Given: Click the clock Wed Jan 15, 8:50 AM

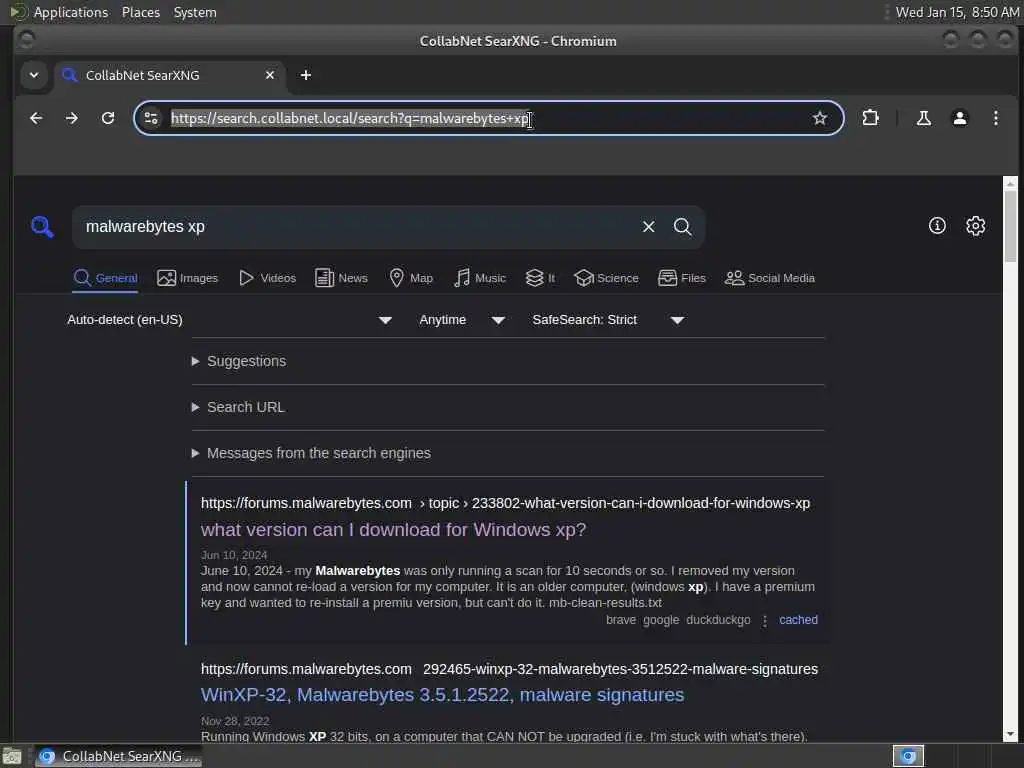Looking at the screenshot, I should click(957, 12).
